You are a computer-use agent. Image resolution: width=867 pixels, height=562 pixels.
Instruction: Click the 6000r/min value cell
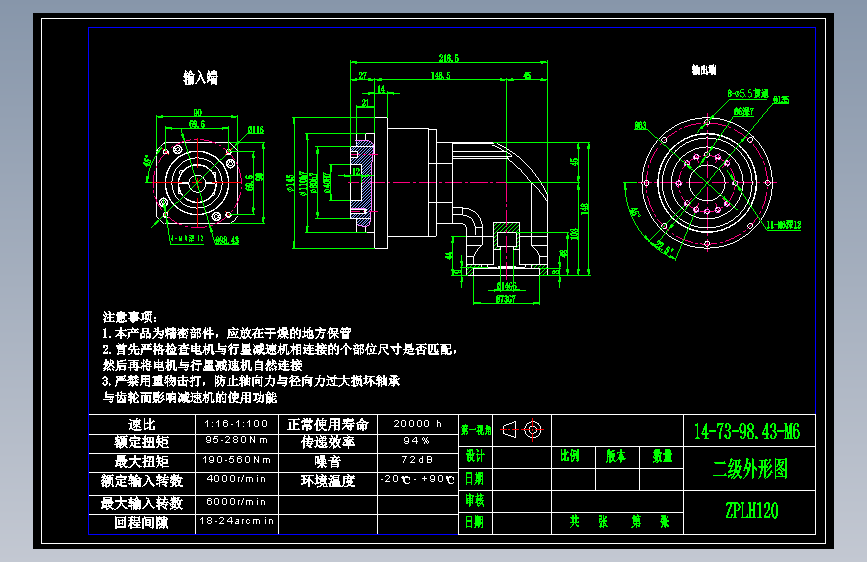[x=236, y=502]
